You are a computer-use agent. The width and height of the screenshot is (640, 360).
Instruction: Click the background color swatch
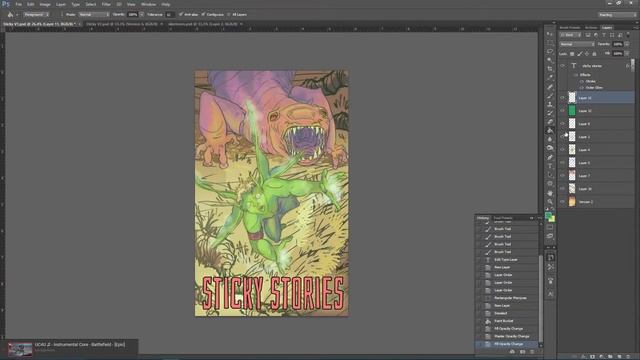[x=552, y=219]
